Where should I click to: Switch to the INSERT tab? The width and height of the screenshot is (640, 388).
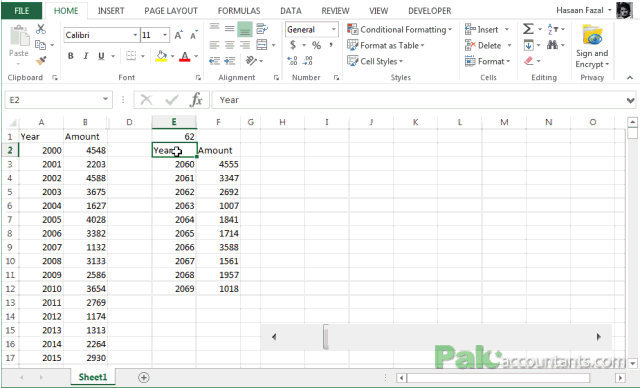(x=111, y=11)
